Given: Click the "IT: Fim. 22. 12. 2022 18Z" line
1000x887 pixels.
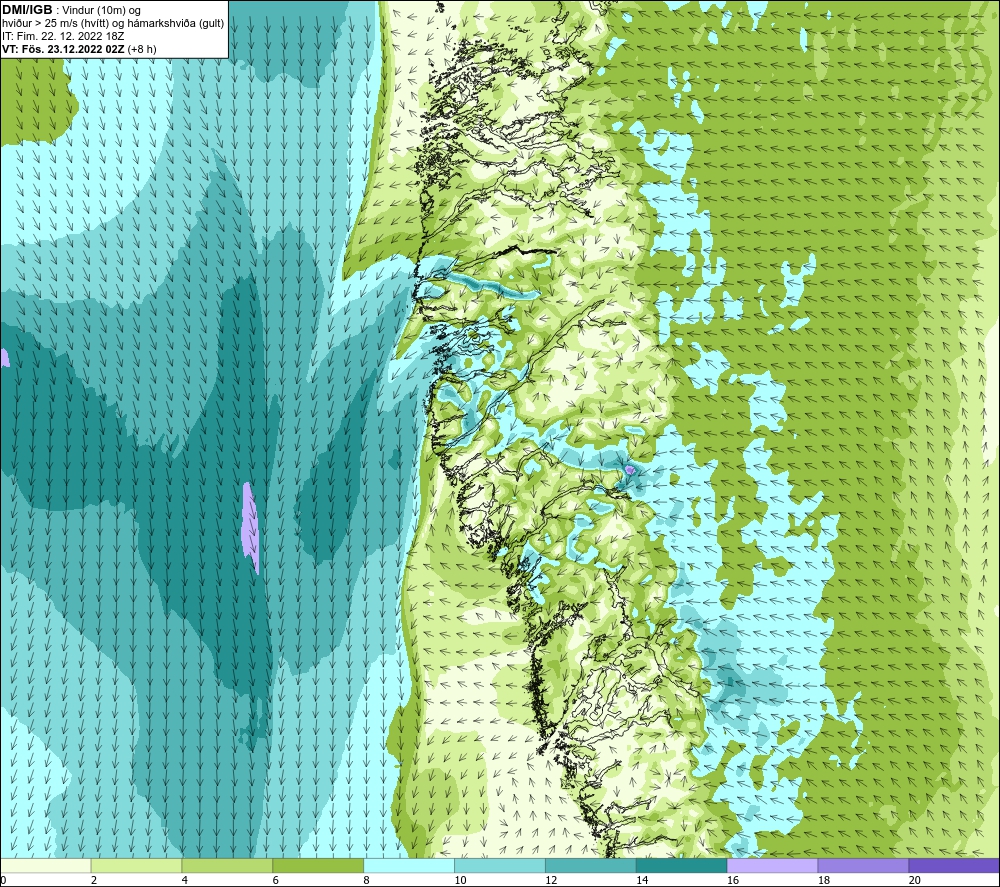Looking at the screenshot, I should [63, 36].
